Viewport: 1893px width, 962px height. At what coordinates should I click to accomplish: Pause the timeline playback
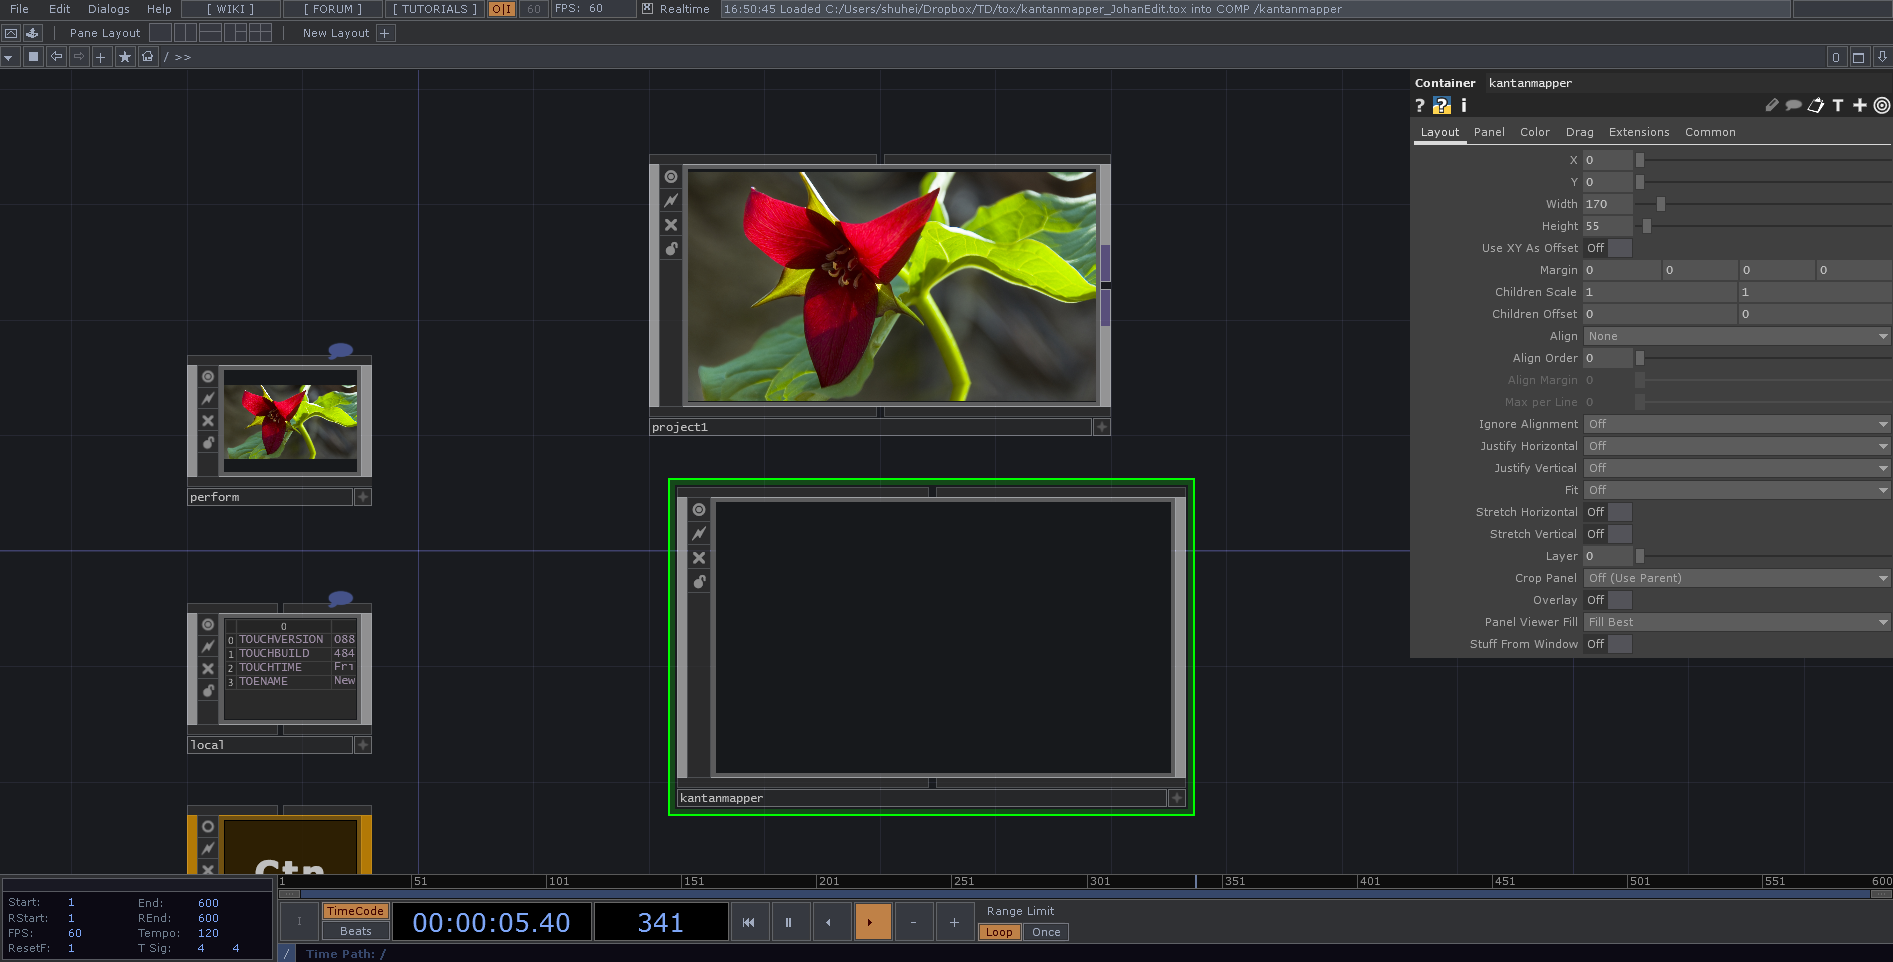[788, 922]
